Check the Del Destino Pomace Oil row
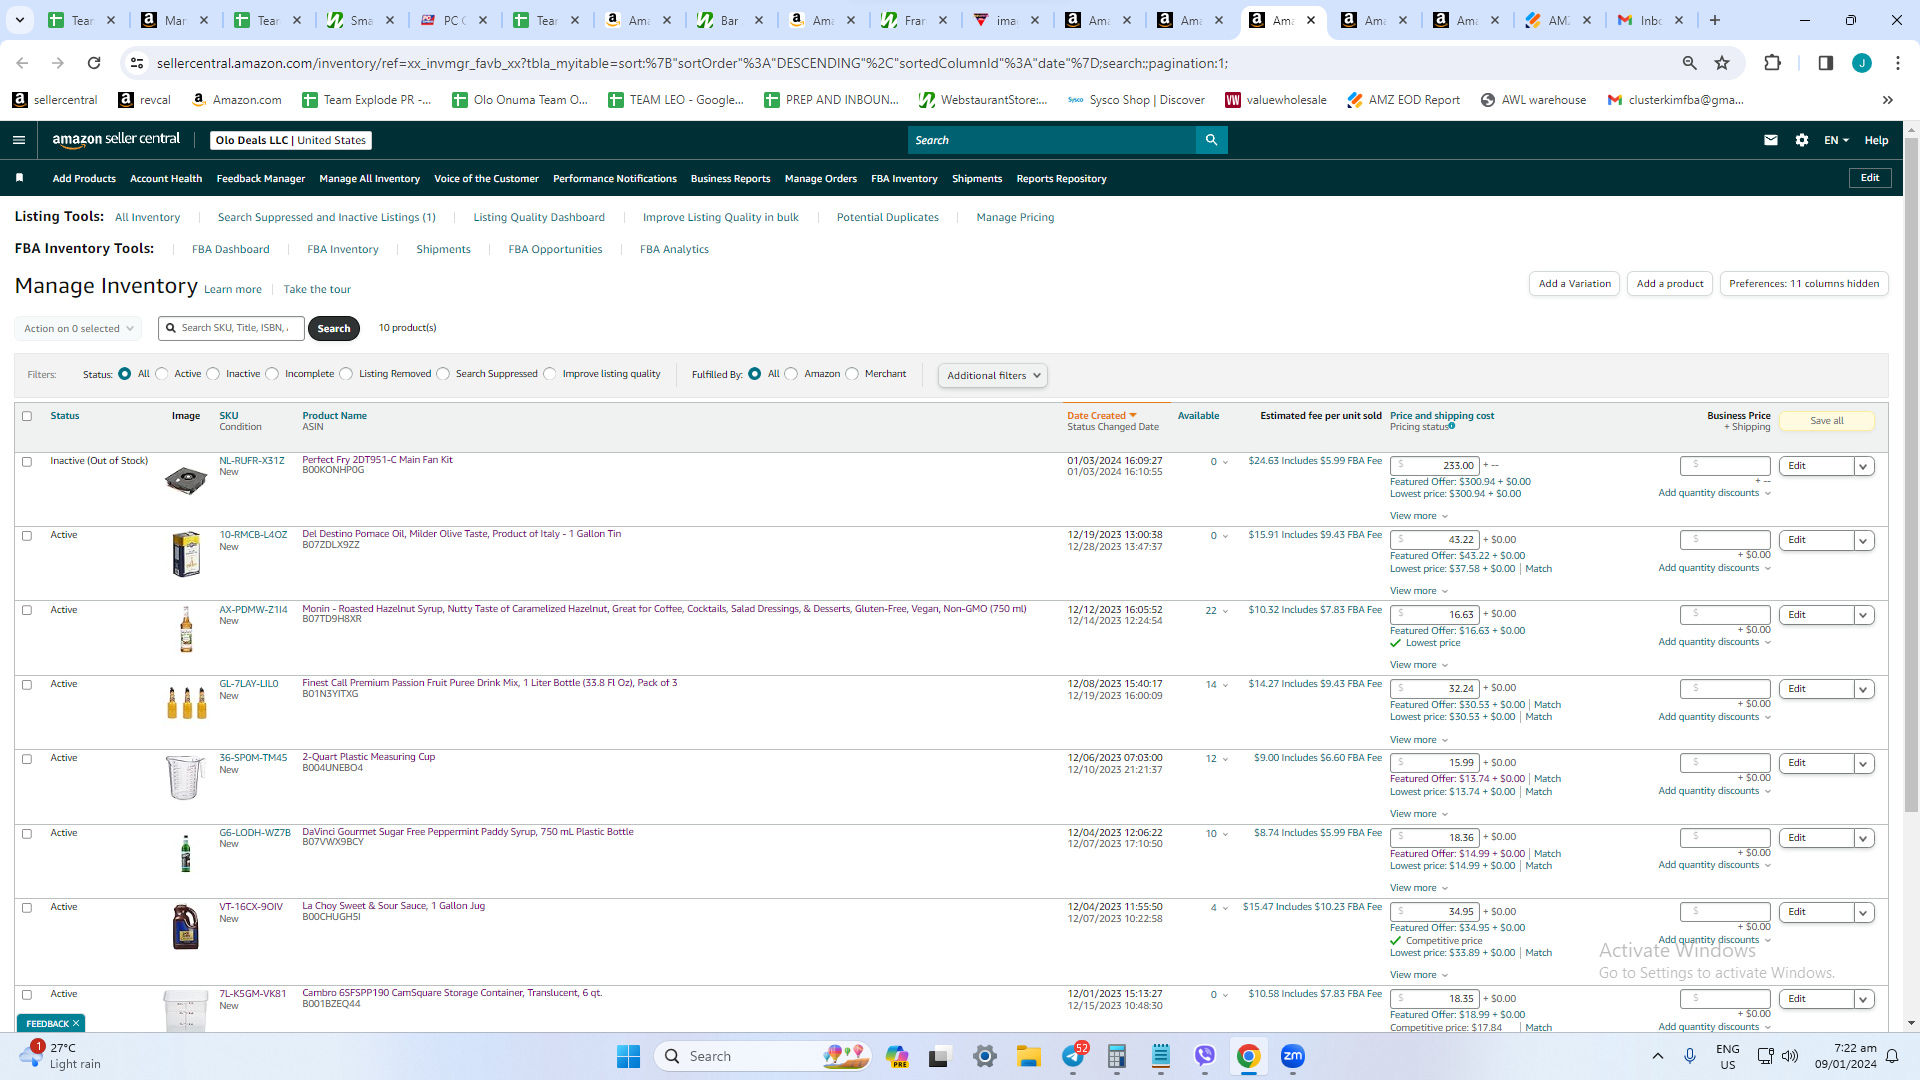This screenshot has width=1920, height=1080. pos(27,536)
